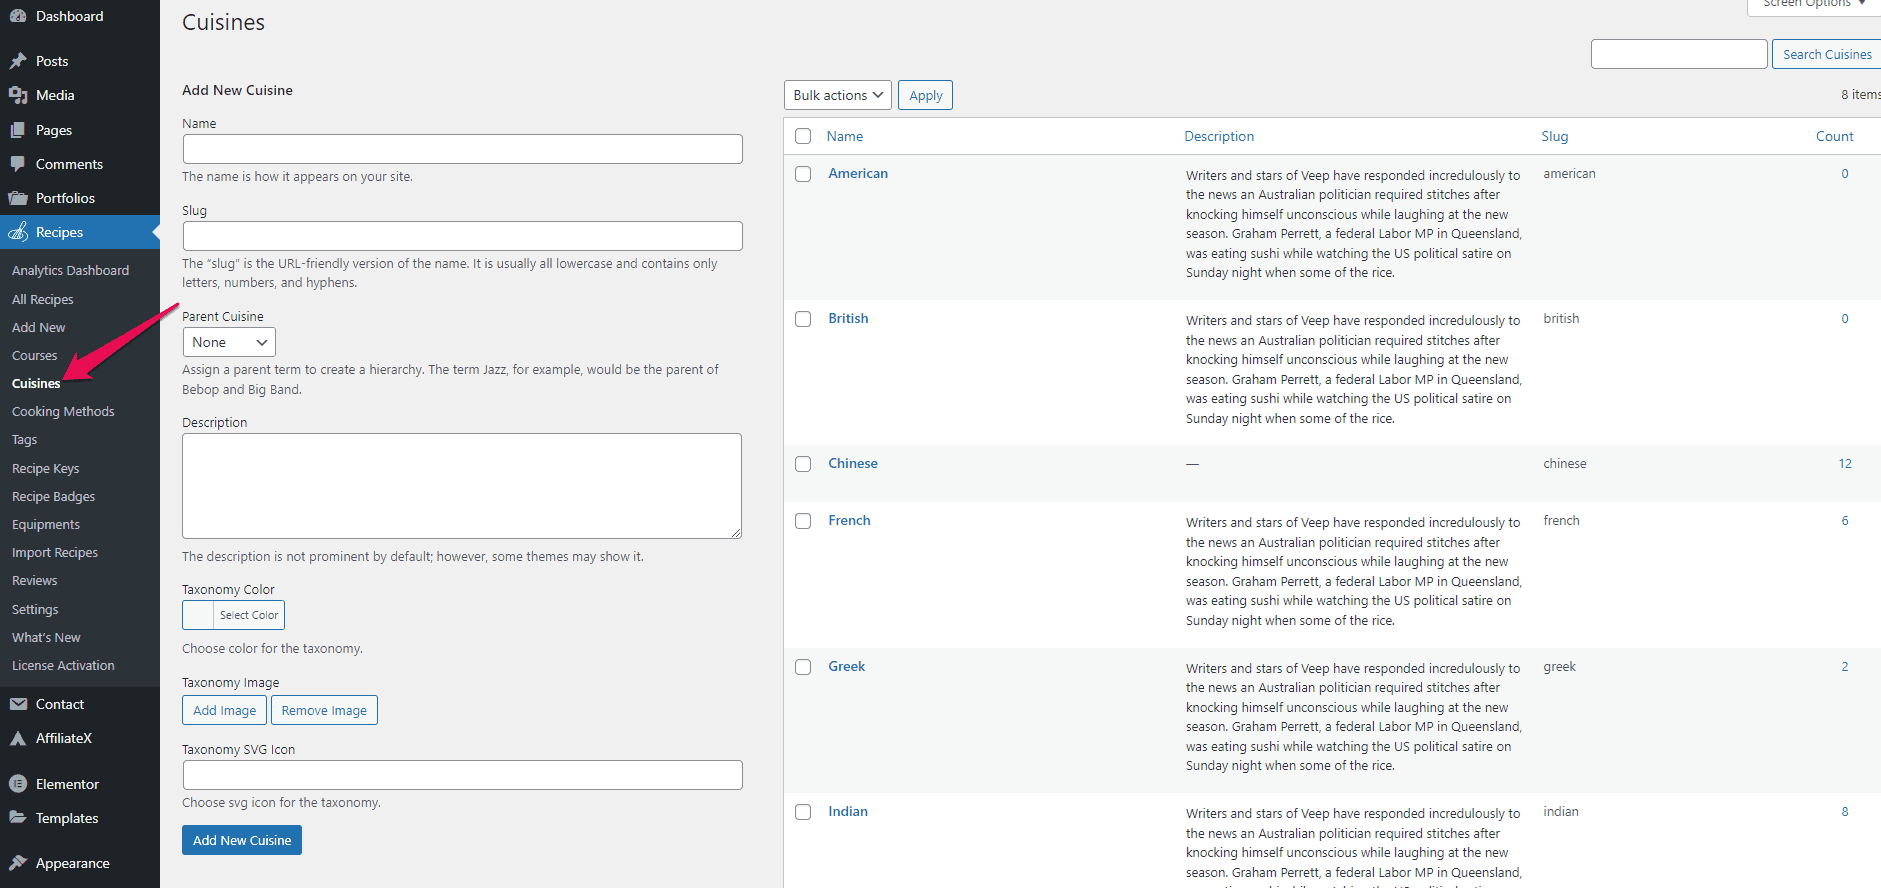Click the Posts pushpin icon
1881x888 pixels.
[x=18, y=61]
